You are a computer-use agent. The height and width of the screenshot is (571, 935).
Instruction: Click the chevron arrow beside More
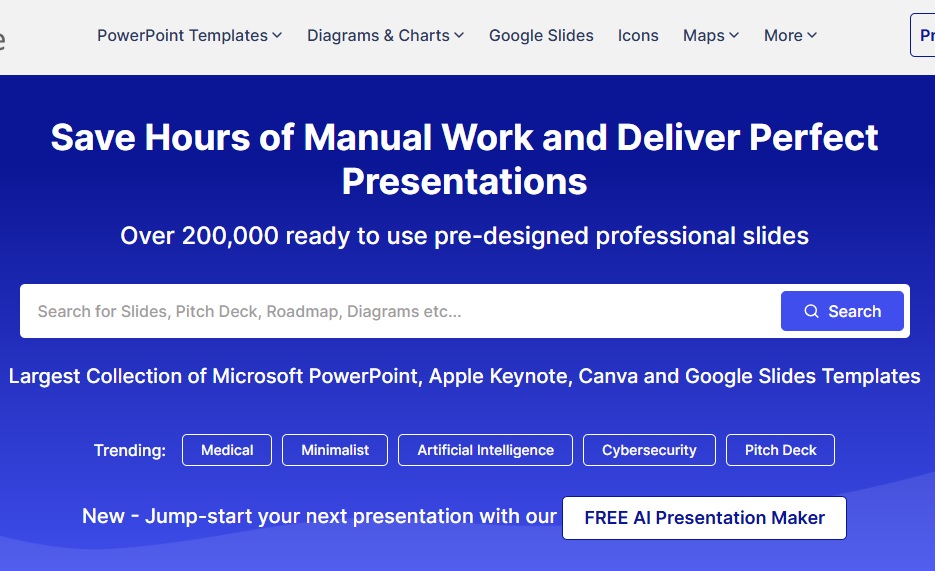(812, 36)
